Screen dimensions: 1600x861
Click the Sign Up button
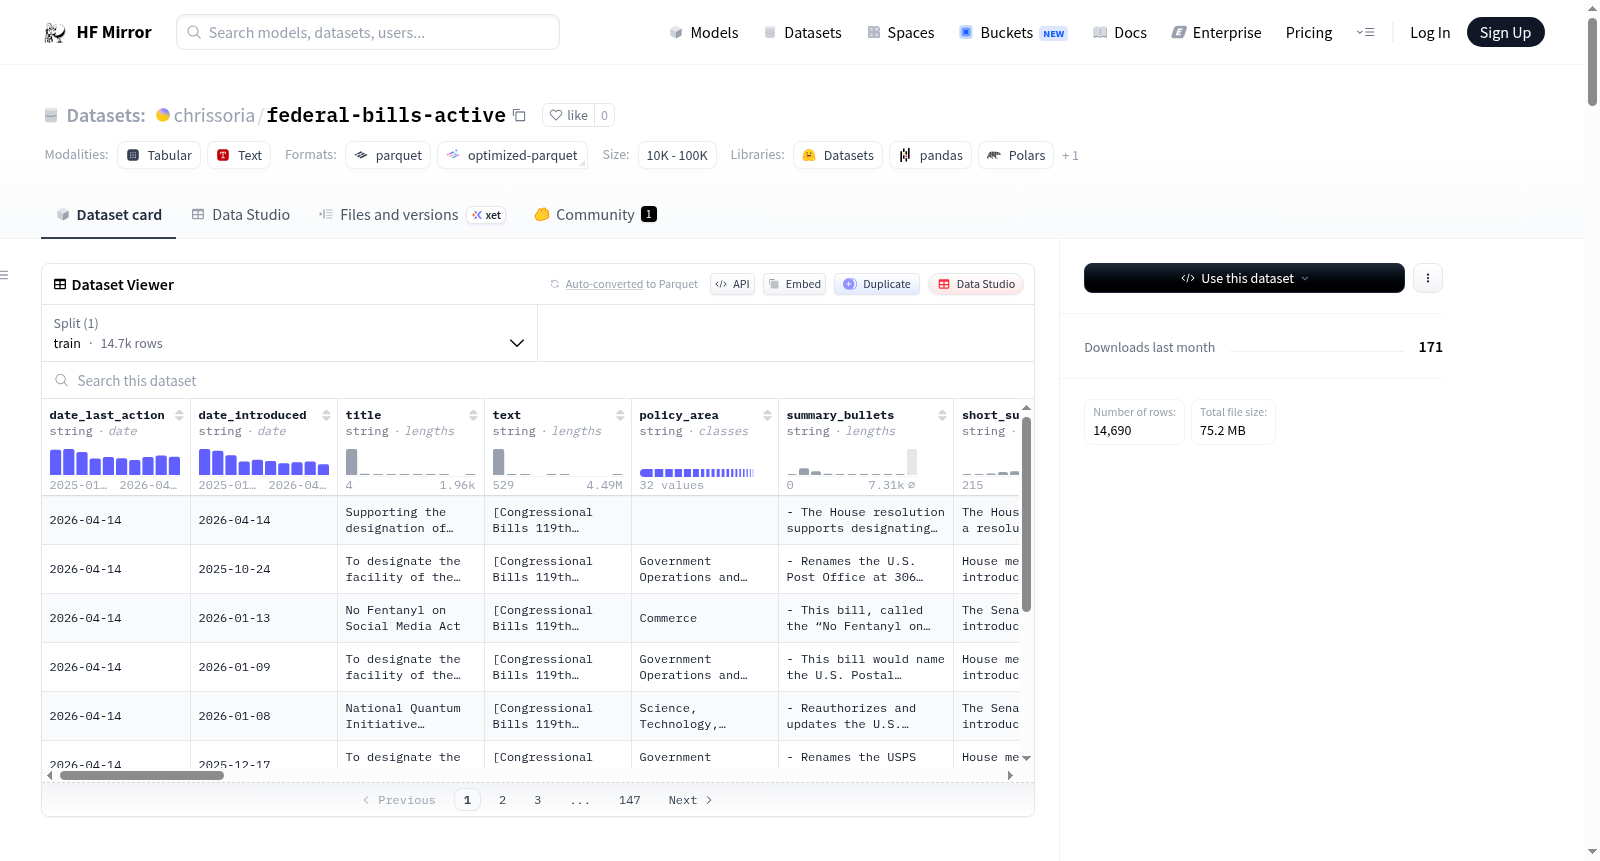[x=1505, y=32]
